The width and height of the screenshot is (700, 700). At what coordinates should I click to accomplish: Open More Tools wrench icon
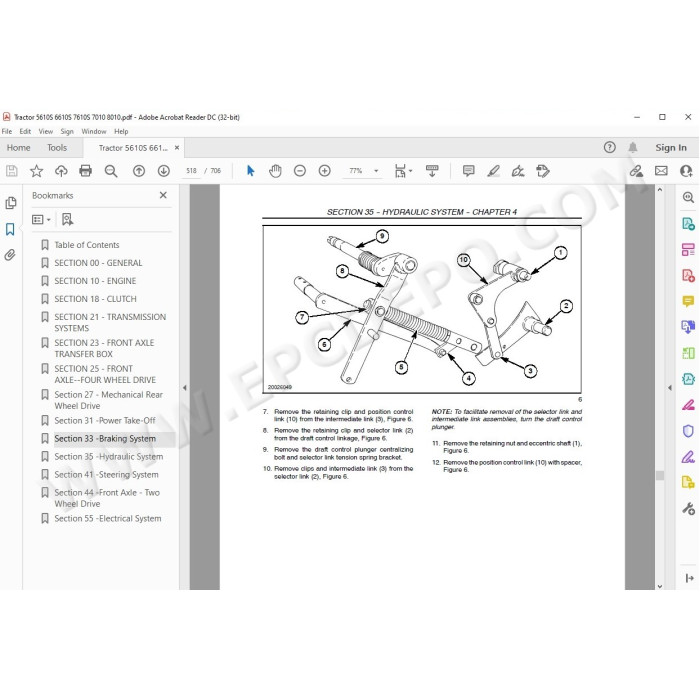pos(688,508)
